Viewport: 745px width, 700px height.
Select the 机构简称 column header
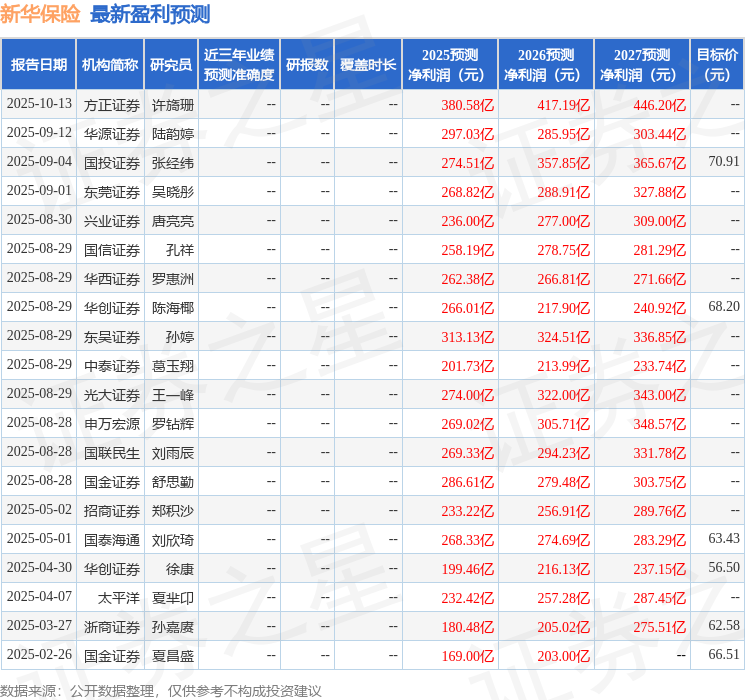(x=110, y=65)
